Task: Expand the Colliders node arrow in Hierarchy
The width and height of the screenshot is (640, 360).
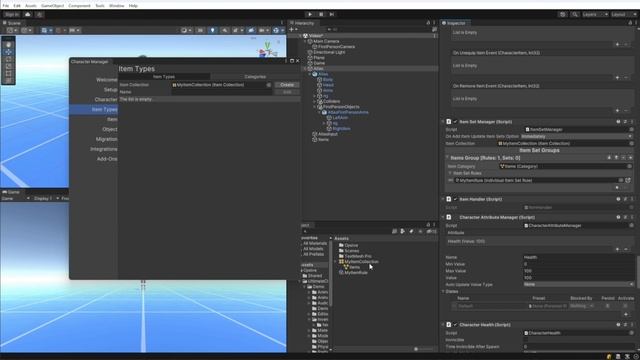Action: pos(315,101)
